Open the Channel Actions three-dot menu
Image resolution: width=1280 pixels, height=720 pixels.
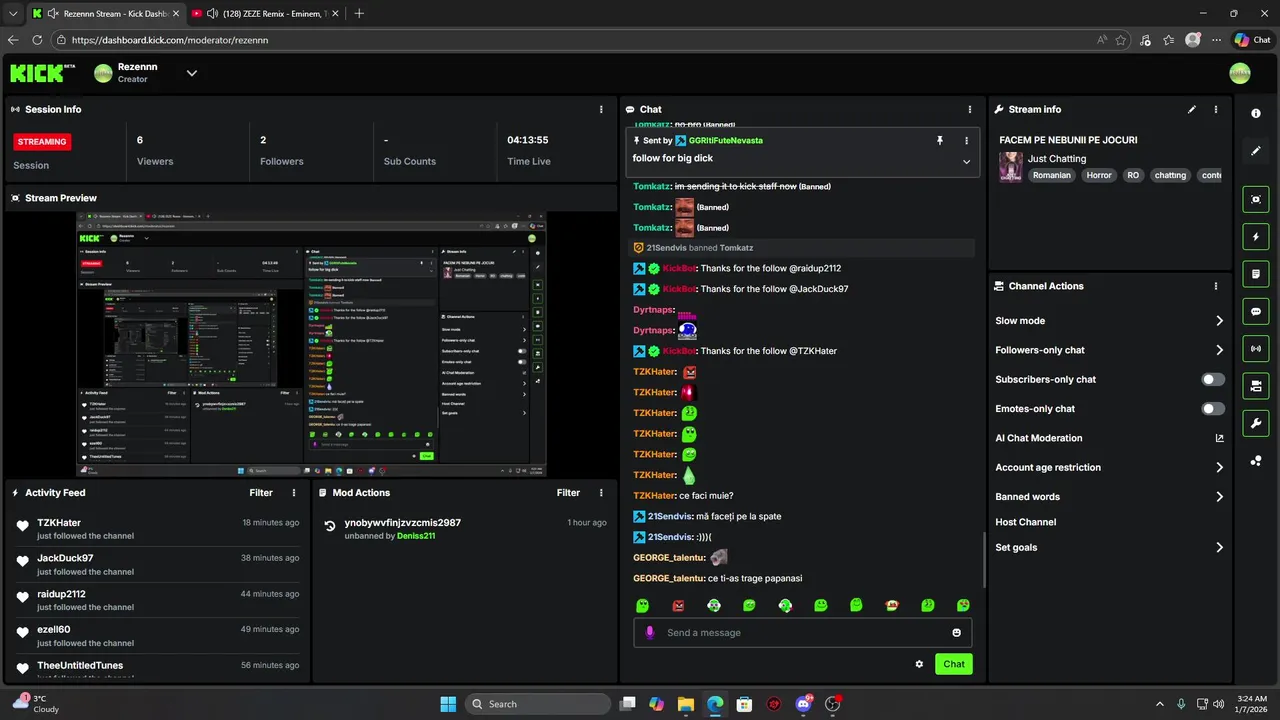click(1216, 286)
